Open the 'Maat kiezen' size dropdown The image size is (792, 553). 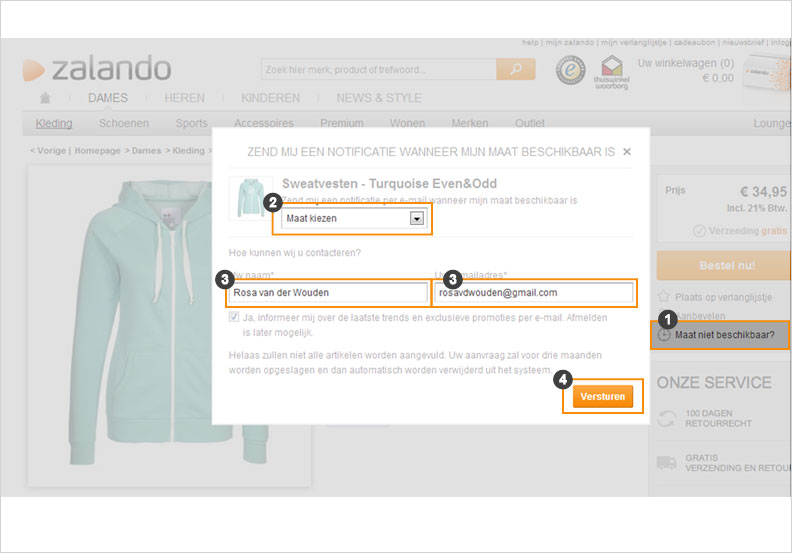pyautogui.click(x=353, y=219)
